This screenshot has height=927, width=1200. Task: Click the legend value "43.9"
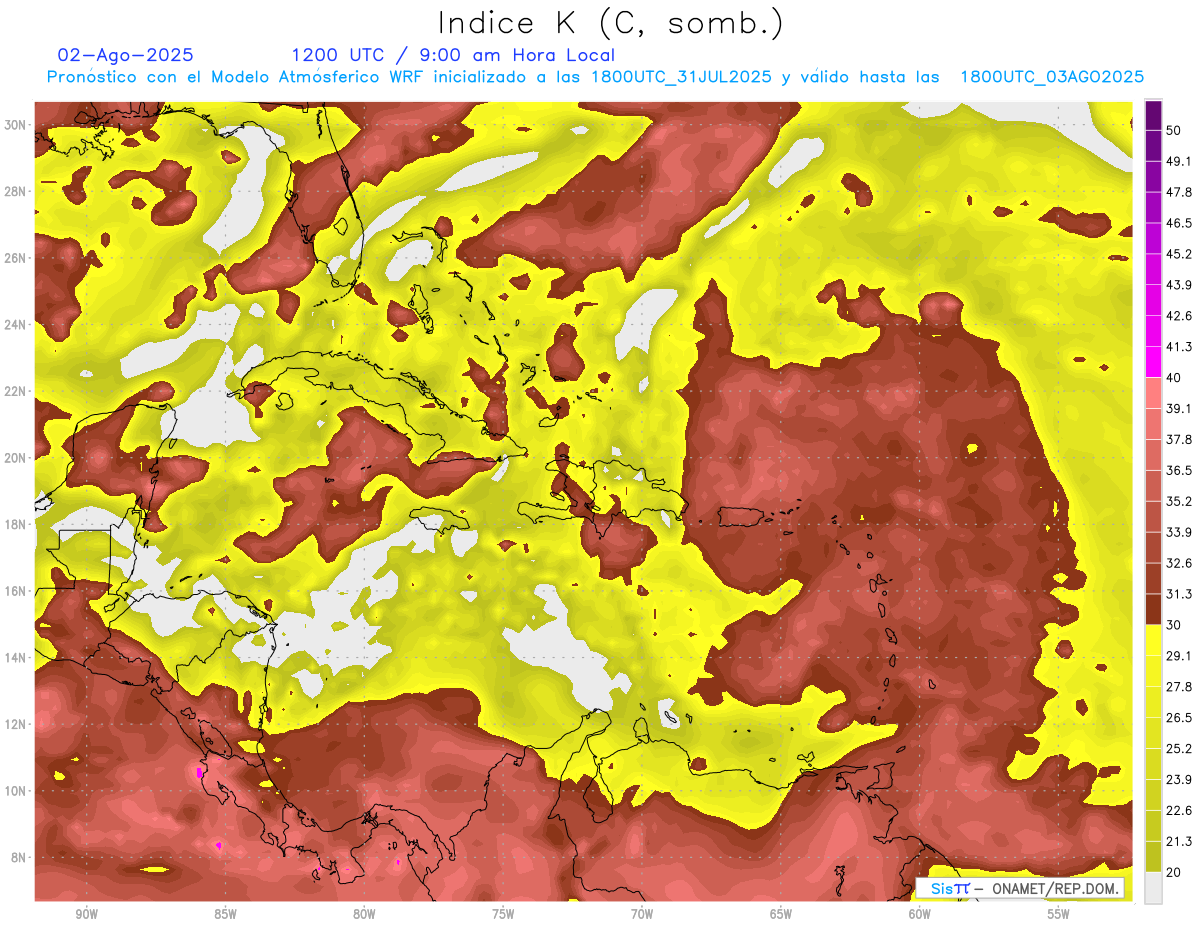tap(1179, 285)
